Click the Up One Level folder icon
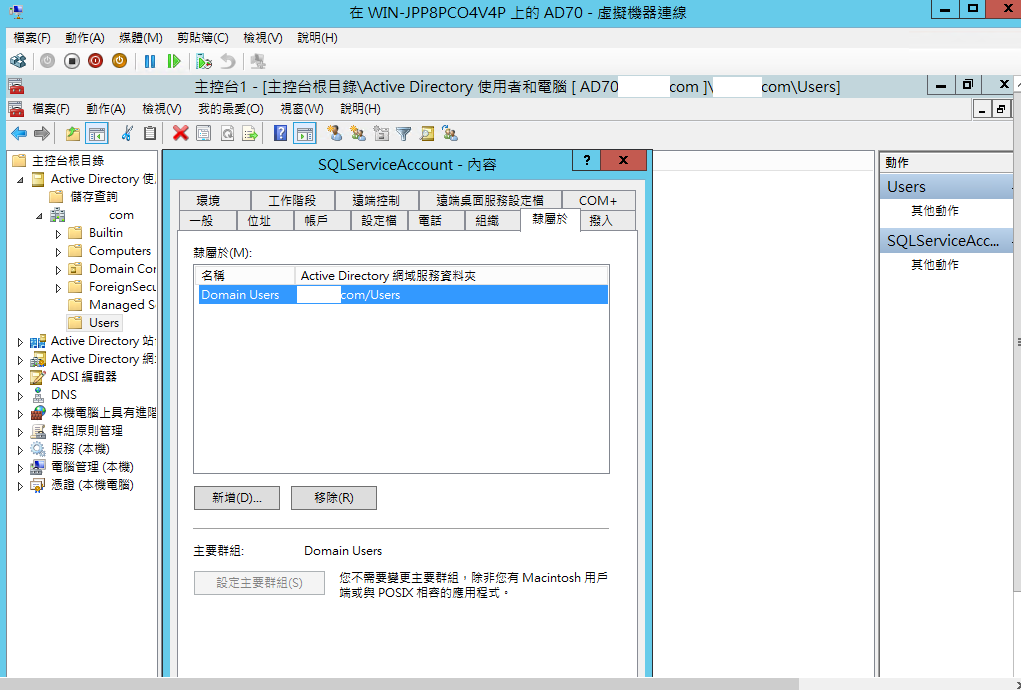 [x=73, y=133]
